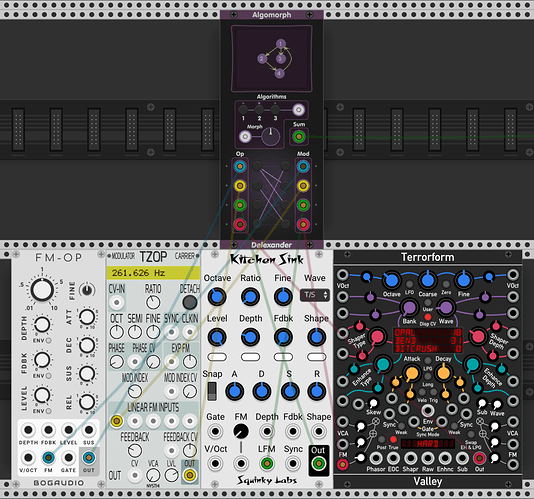The width and height of the screenshot is (534, 499).
Task: Click the Kitchen Sink Out jack
Action: (318, 463)
